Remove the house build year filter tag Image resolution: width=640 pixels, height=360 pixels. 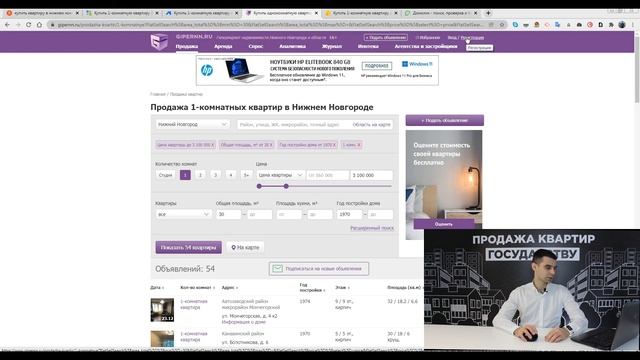click(x=334, y=145)
